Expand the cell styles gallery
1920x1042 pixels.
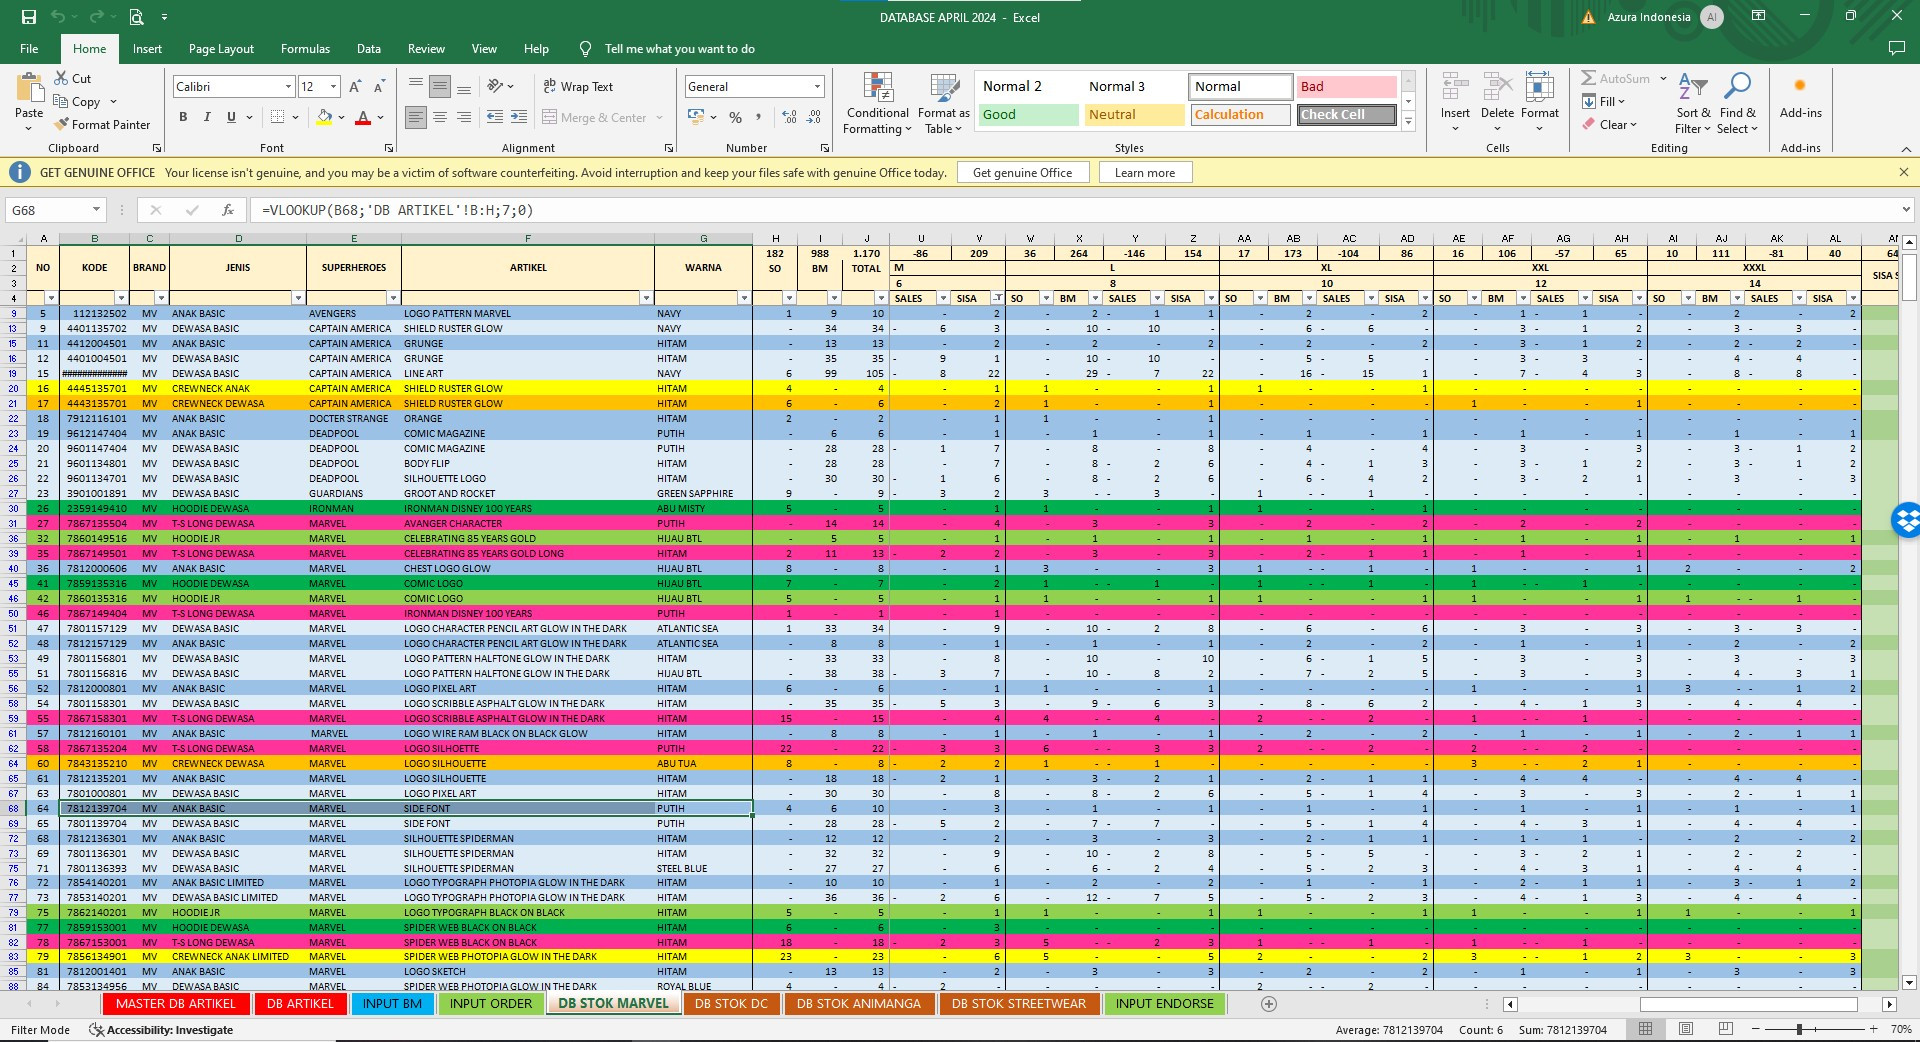click(x=1408, y=122)
